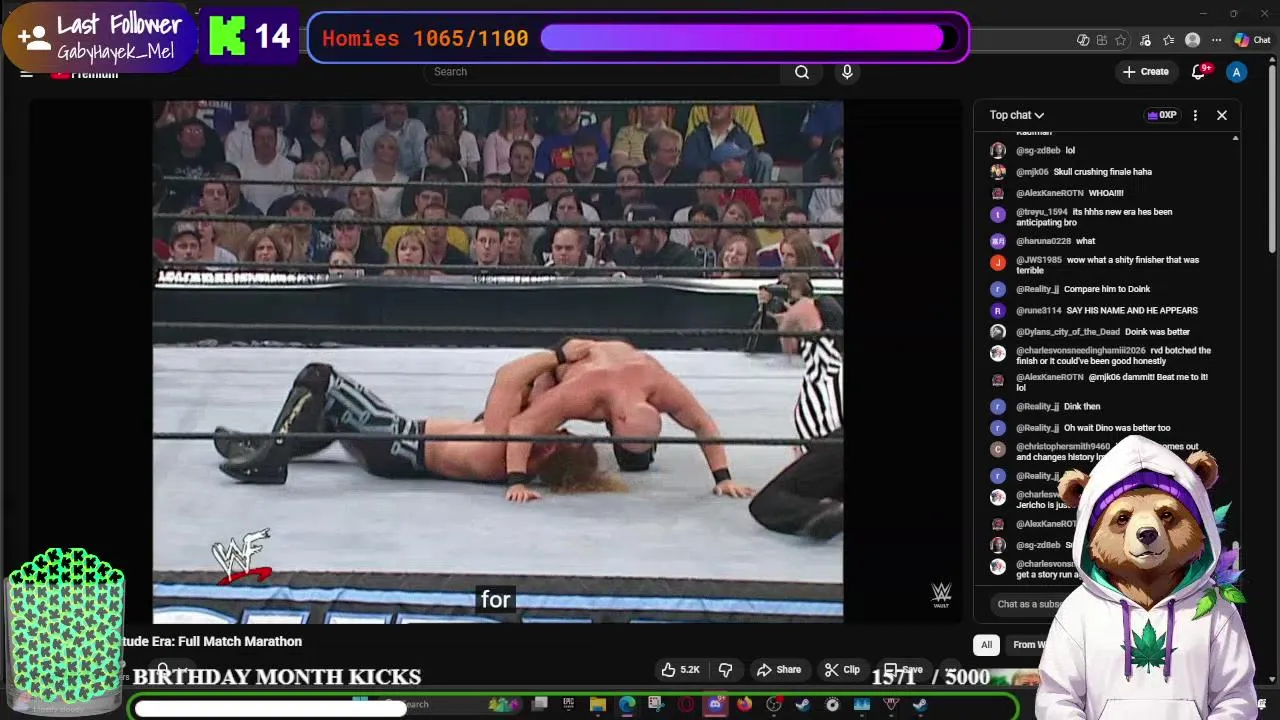Open Epic Games launcher on taskbar
The image size is (1280, 720).
(x=568, y=704)
